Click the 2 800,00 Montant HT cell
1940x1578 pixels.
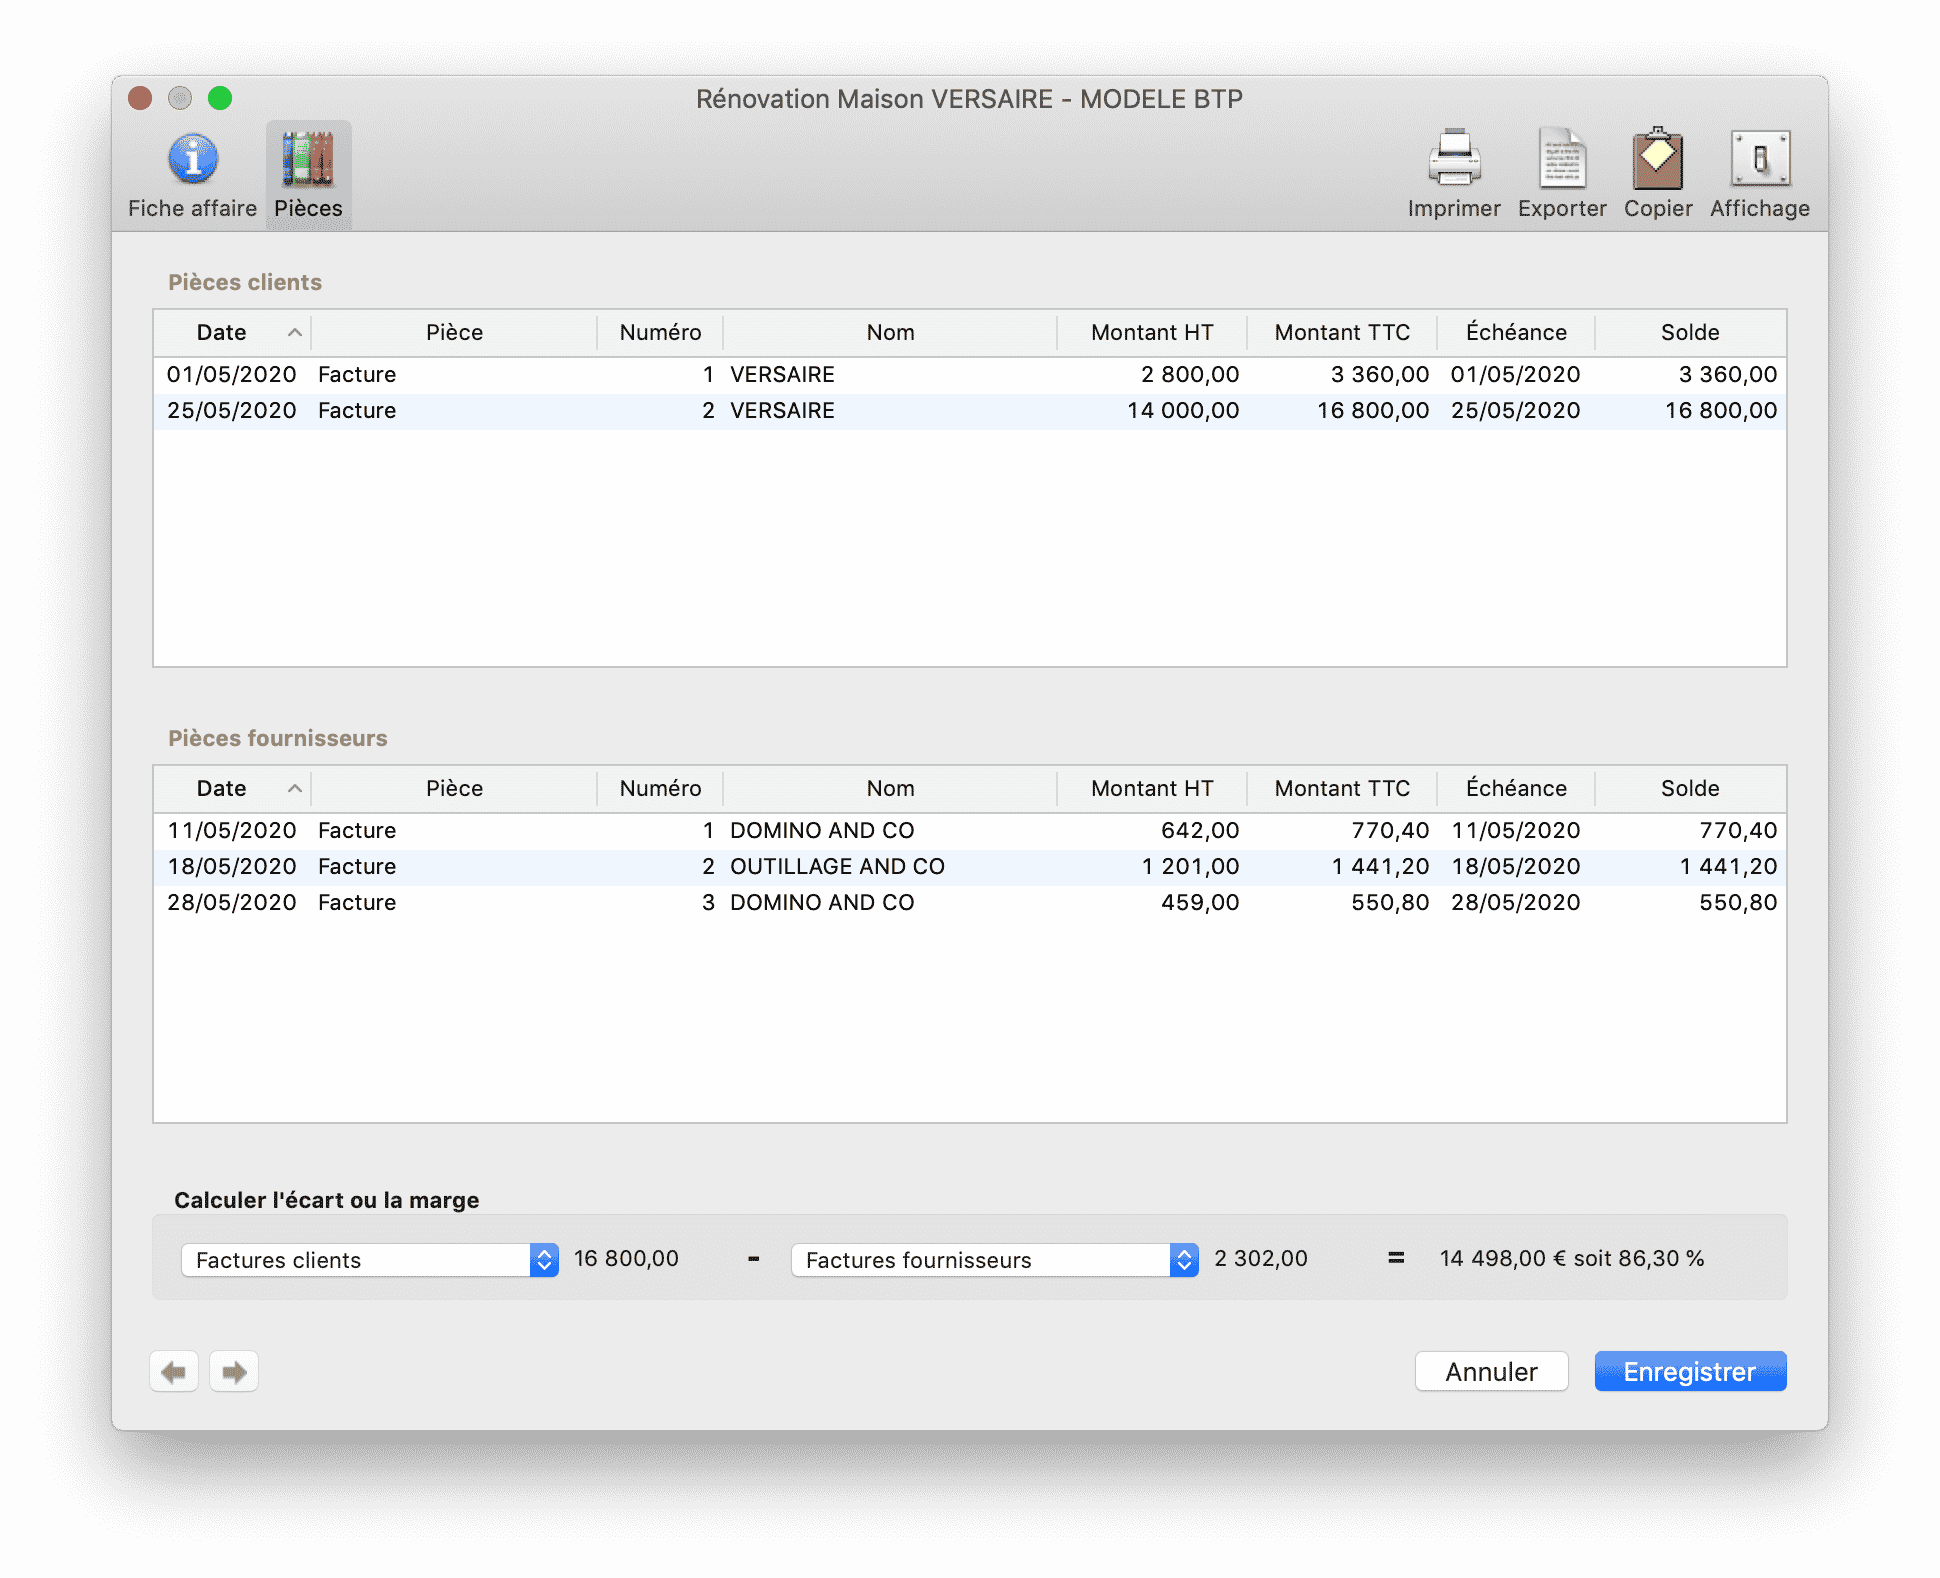[1190, 374]
